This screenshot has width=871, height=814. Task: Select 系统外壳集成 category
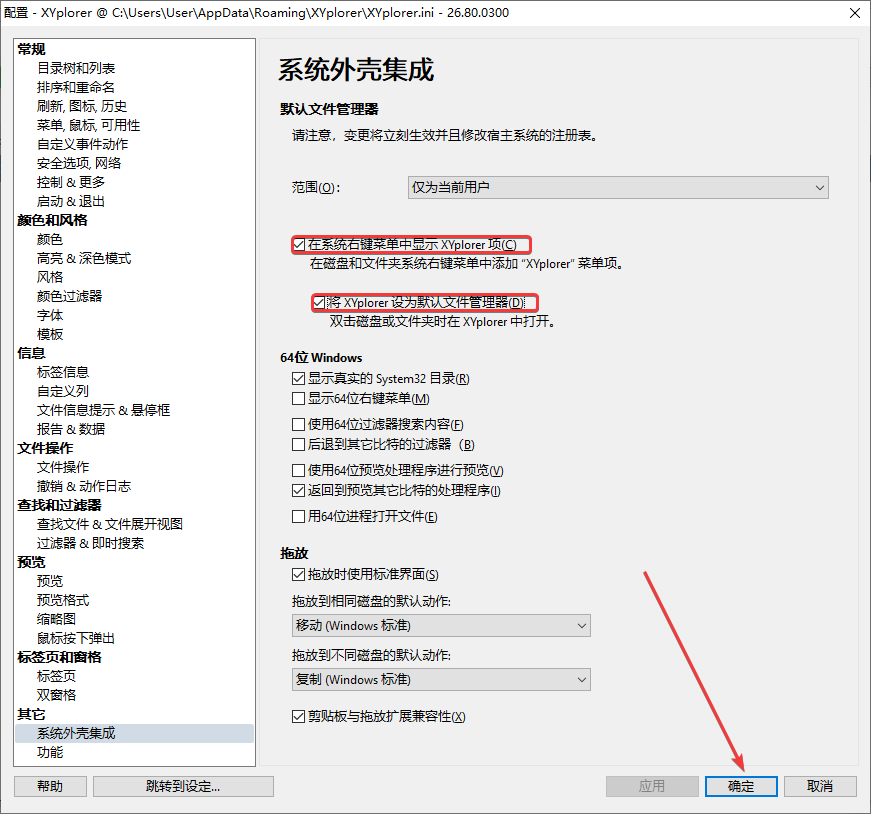point(134,733)
